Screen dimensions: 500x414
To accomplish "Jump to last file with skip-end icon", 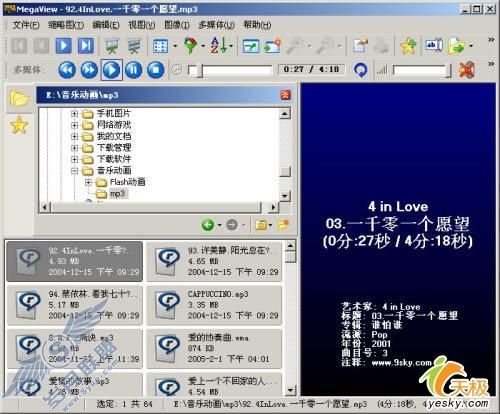I will point(86,46).
